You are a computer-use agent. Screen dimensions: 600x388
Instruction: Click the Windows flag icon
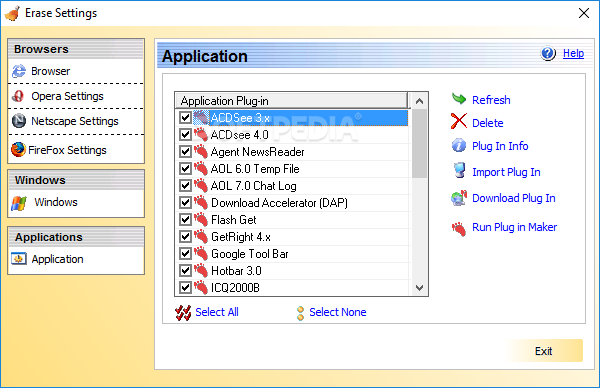[19, 203]
